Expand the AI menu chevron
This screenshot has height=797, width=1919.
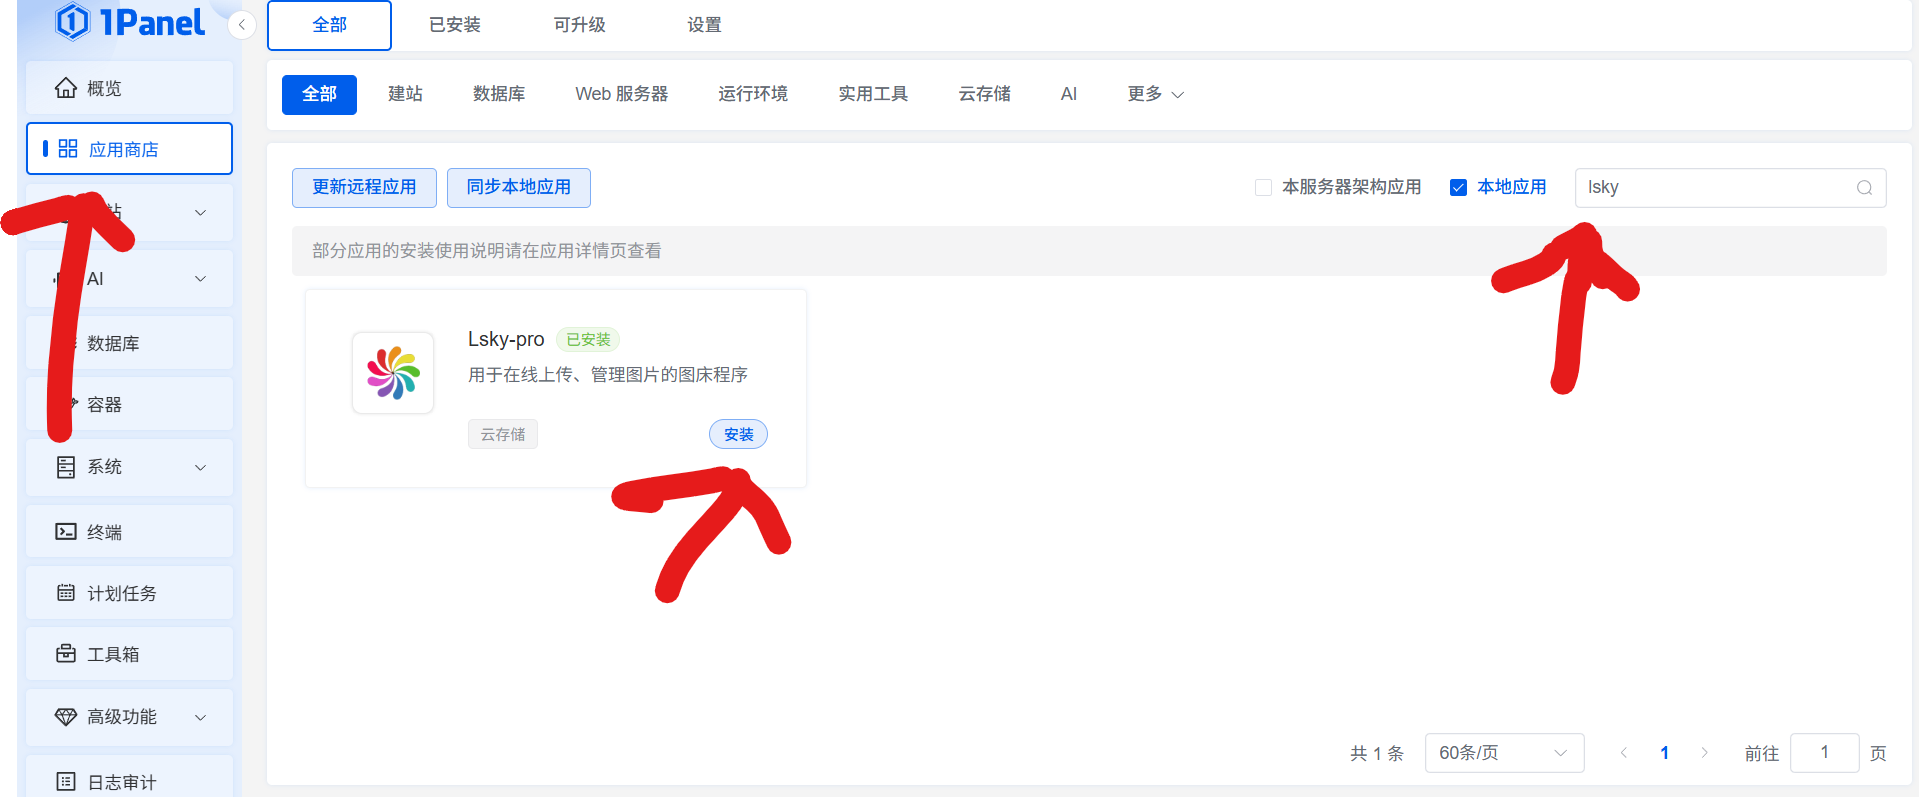pyautogui.click(x=200, y=279)
